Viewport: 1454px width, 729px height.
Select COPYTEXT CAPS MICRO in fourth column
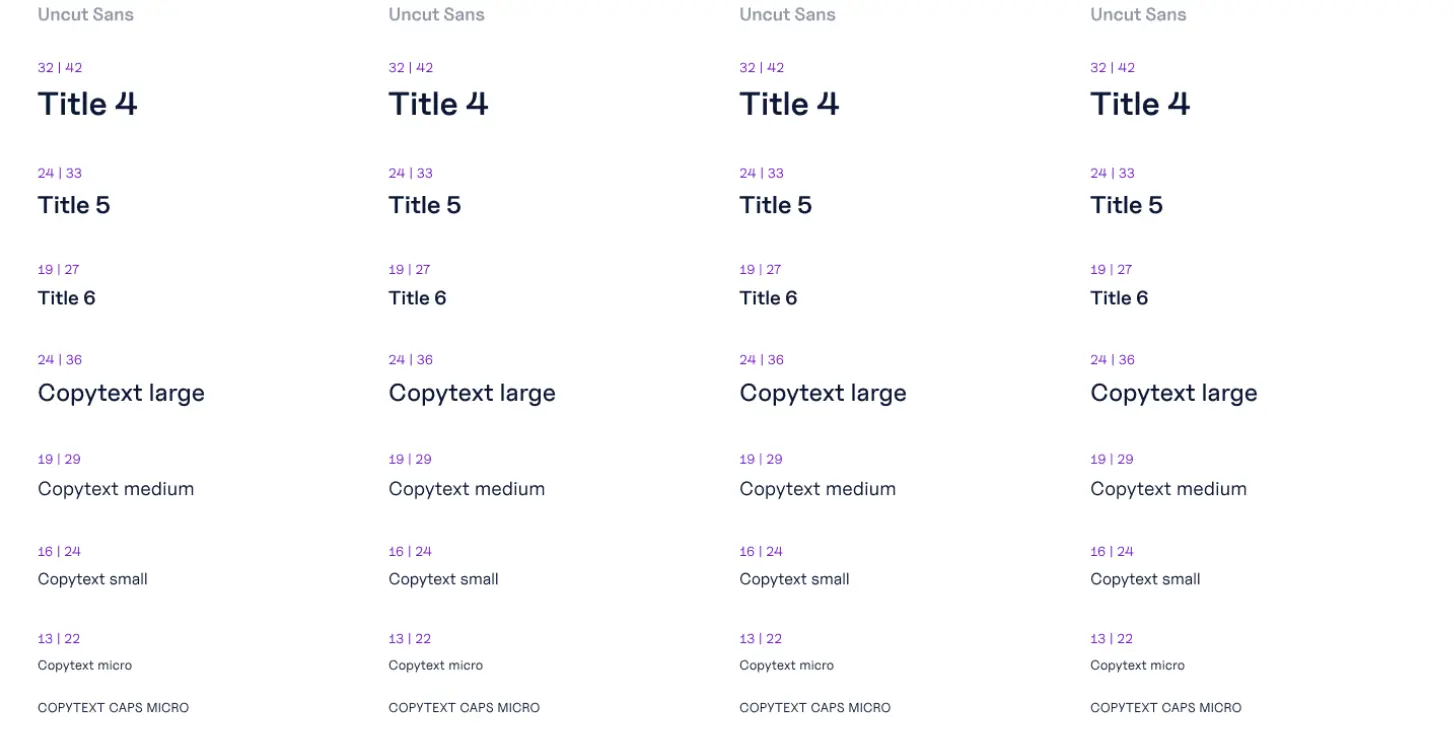1166,708
